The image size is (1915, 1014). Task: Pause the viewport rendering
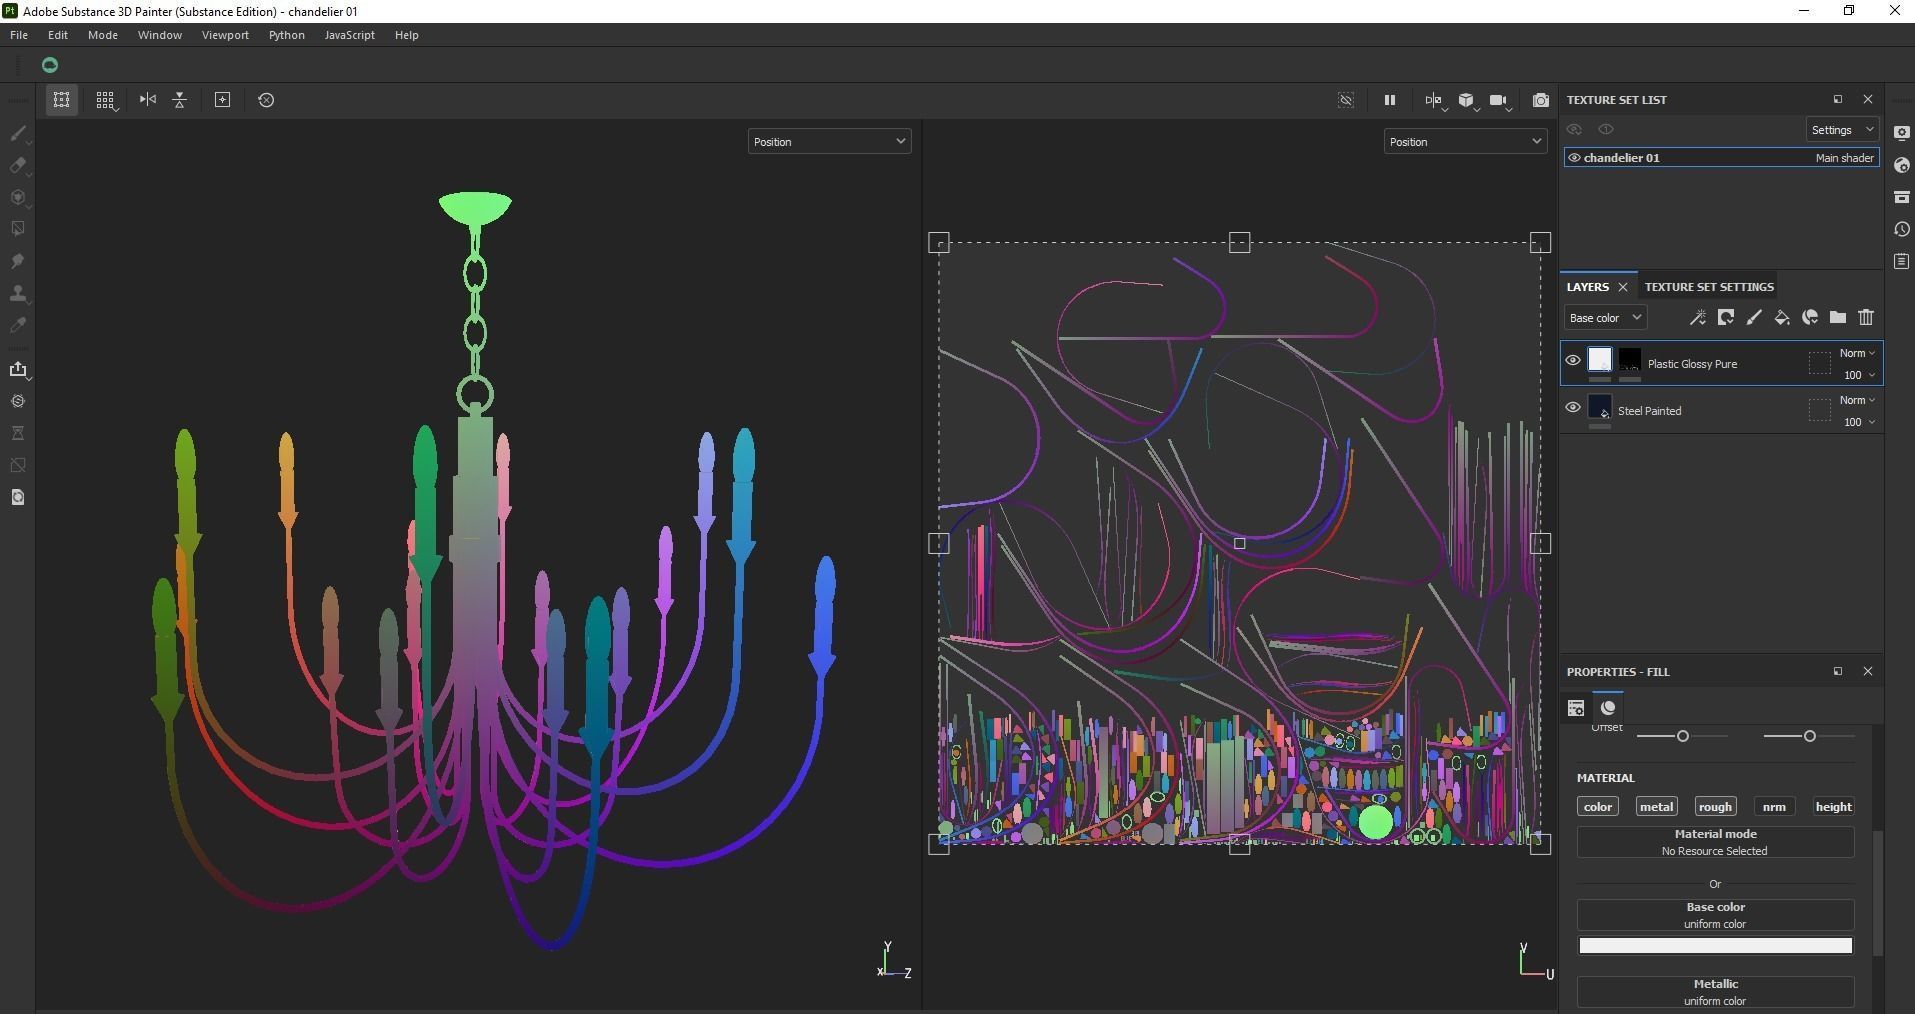tap(1389, 100)
